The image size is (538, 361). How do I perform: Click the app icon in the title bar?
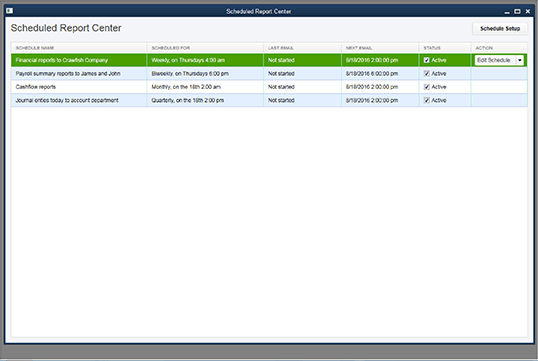click(9, 11)
